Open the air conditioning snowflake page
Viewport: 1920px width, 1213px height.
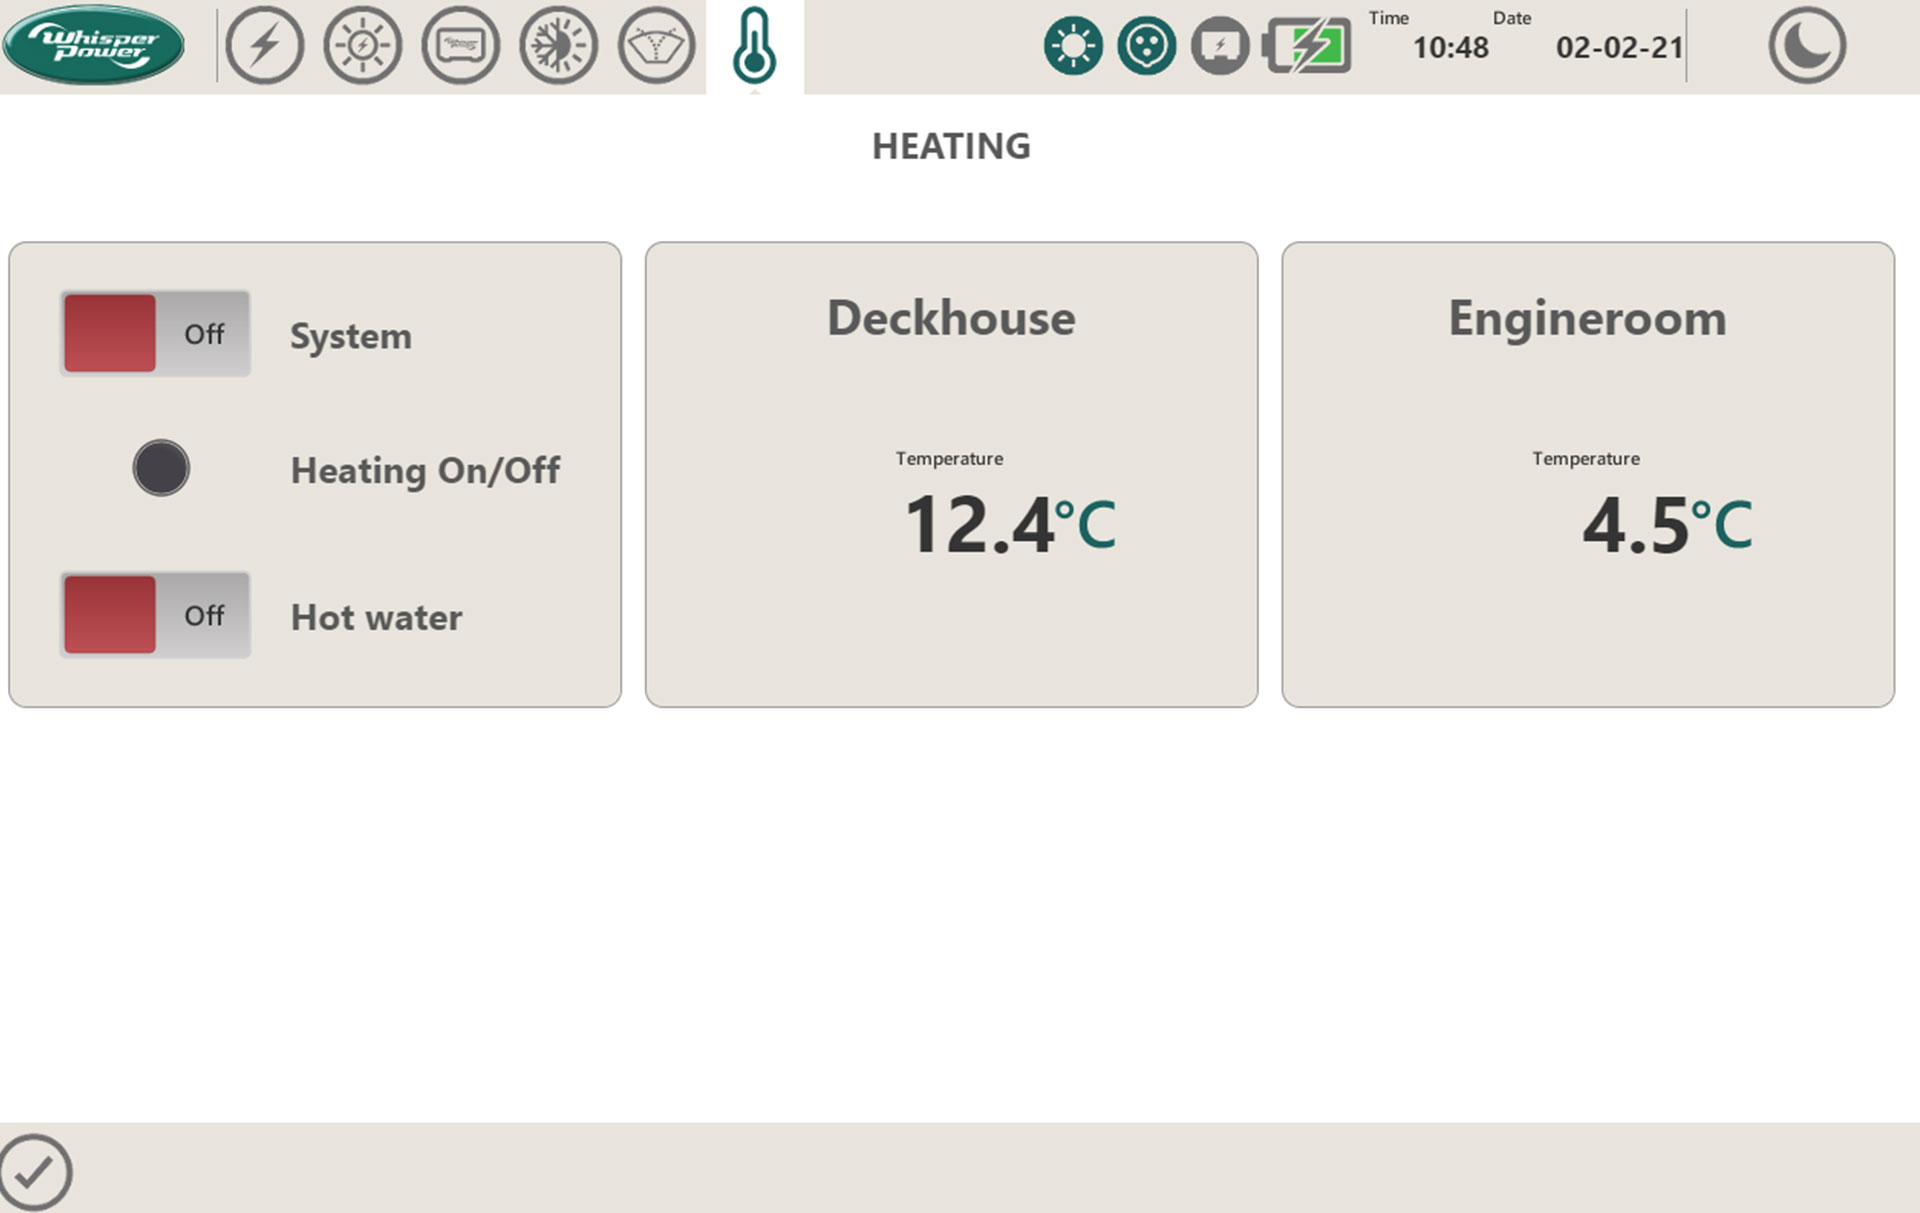tap(558, 45)
